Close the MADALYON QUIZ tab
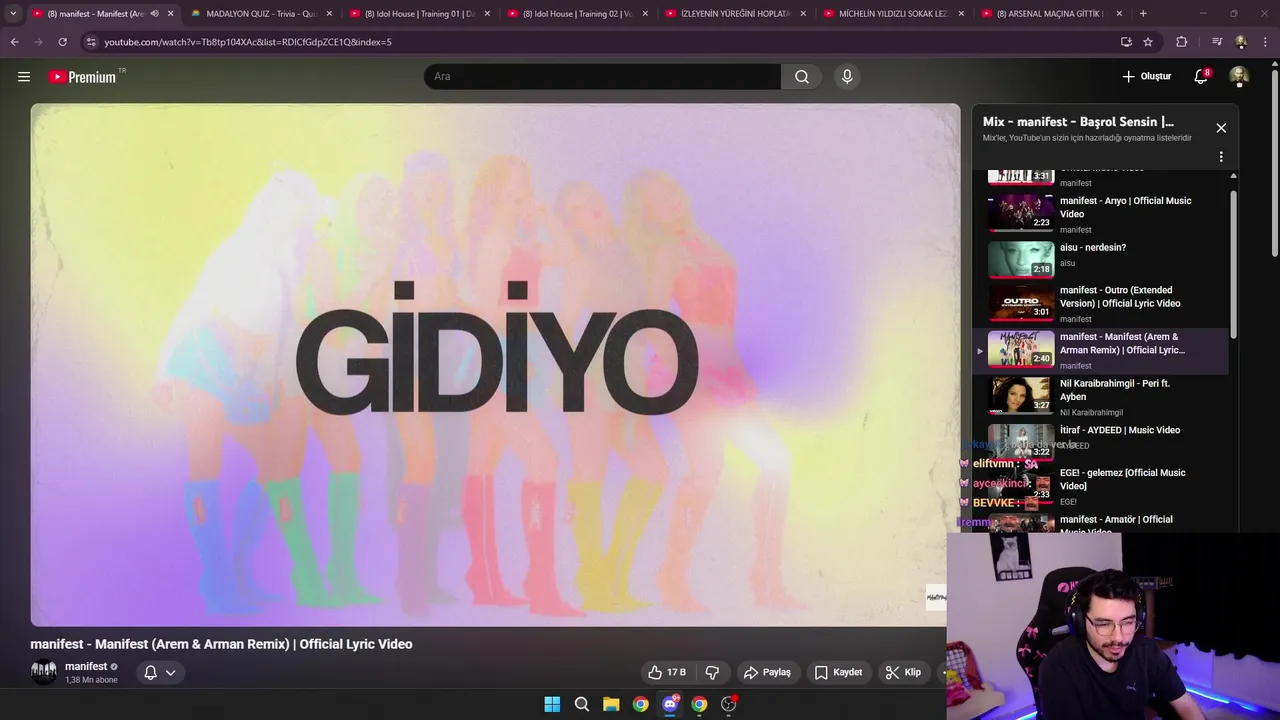 click(329, 14)
